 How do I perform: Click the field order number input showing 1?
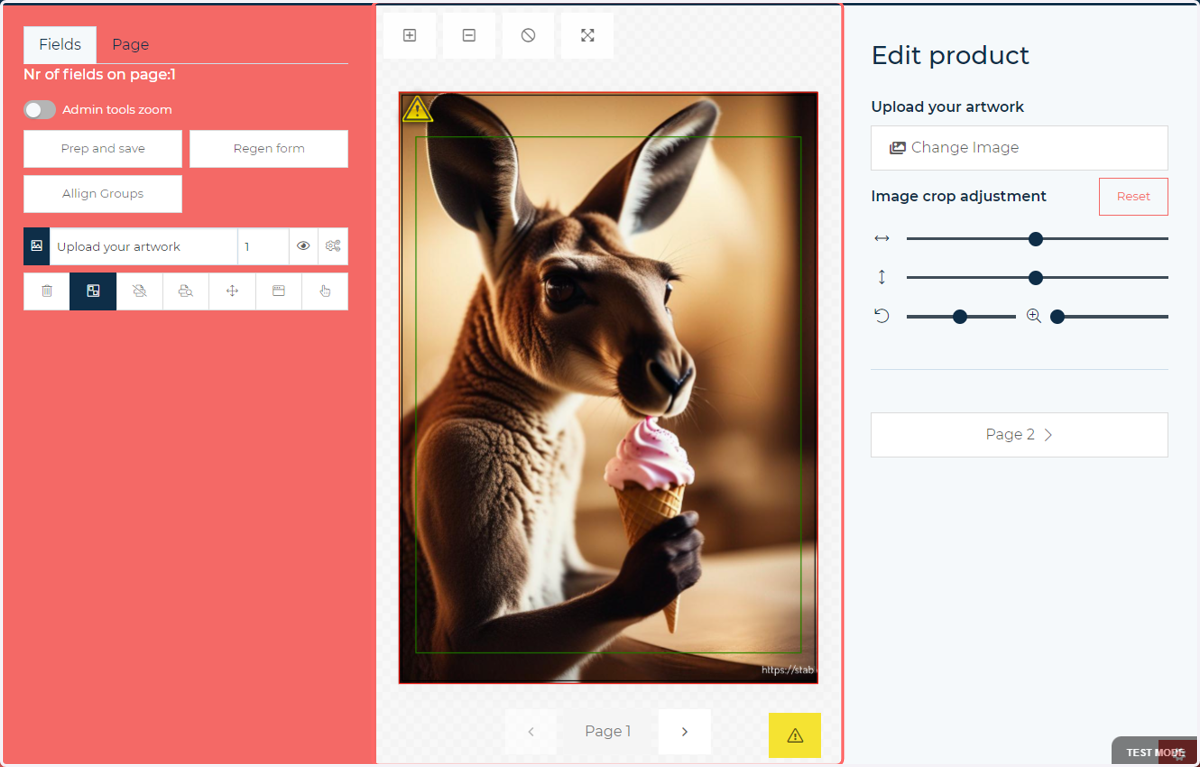tap(263, 246)
